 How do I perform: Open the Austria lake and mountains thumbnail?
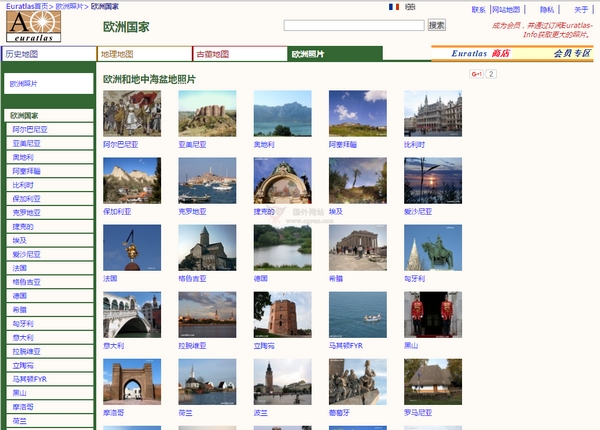point(282,113)
